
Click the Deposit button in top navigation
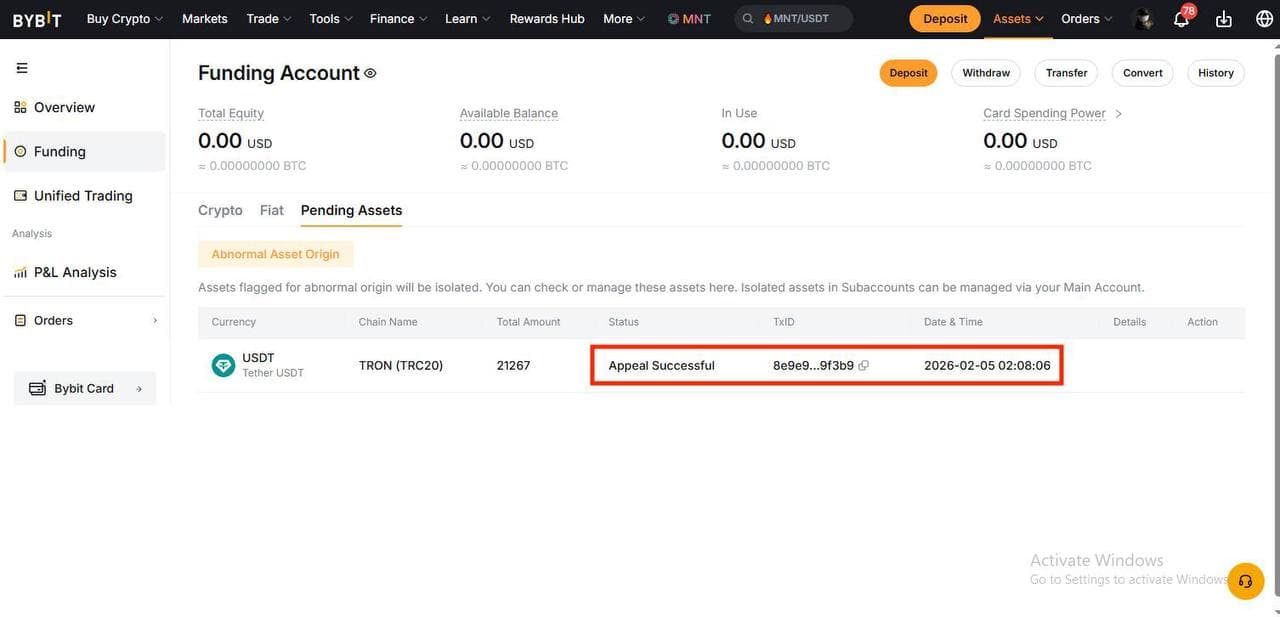coord(945,19)
